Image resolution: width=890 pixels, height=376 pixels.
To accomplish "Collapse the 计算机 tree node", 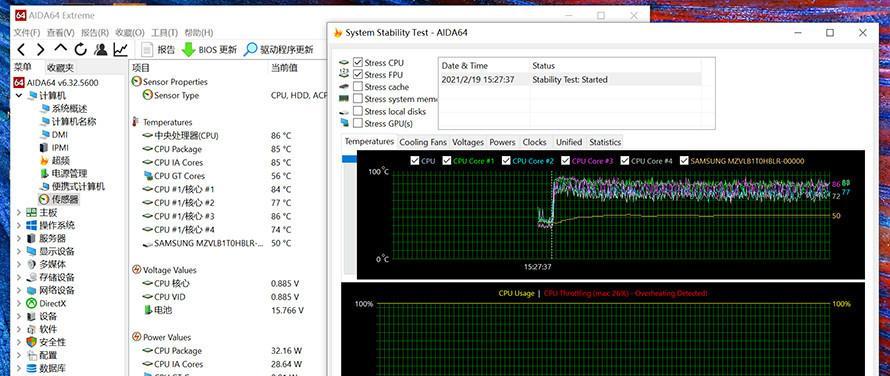I will tap(19, 95).
